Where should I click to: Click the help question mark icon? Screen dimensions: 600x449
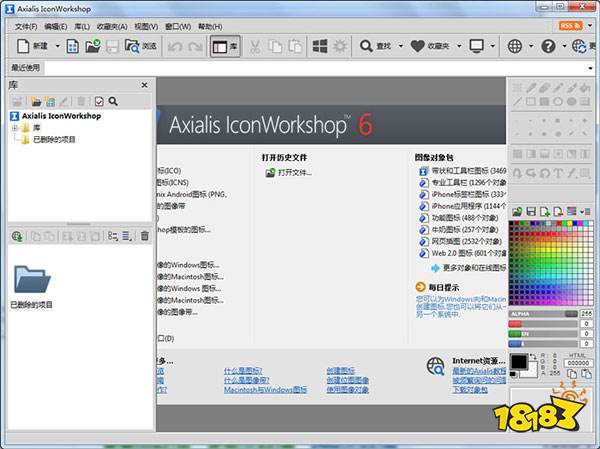click(x=548, y=46)
